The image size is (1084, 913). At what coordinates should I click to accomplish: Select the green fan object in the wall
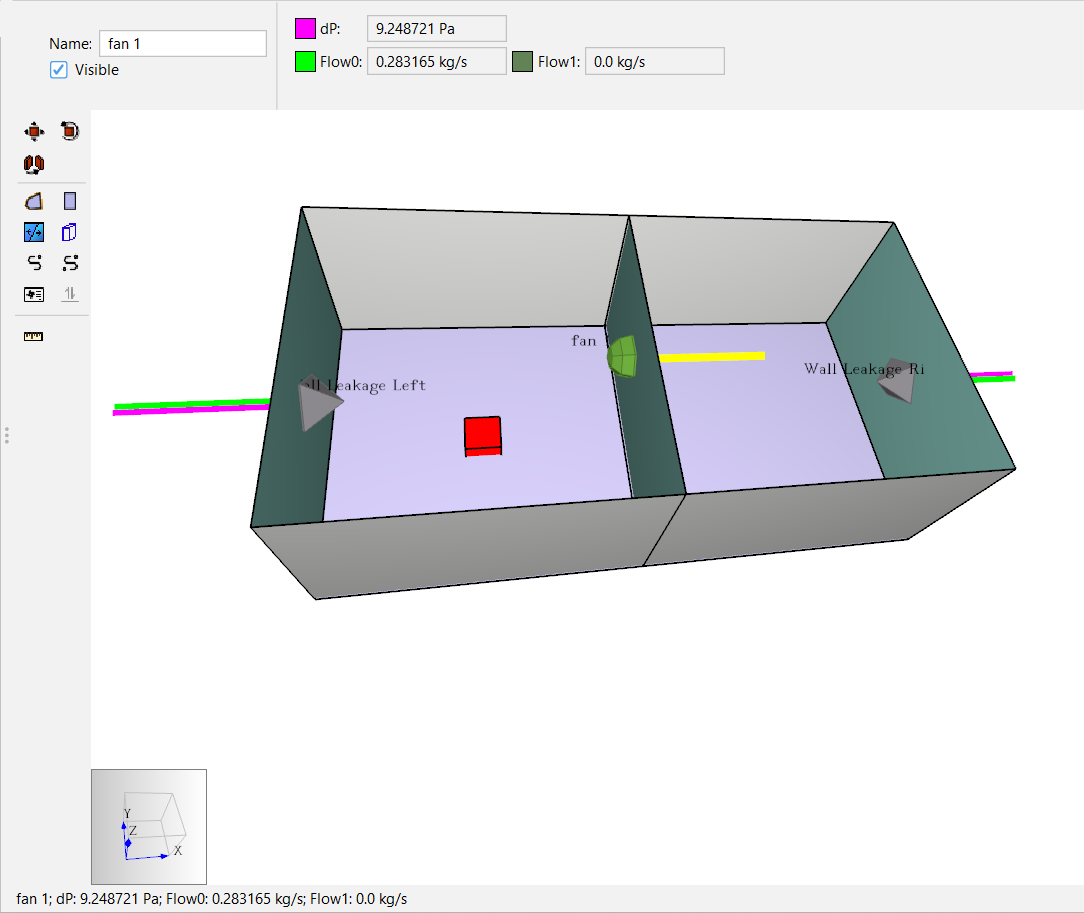coord(622,357)
